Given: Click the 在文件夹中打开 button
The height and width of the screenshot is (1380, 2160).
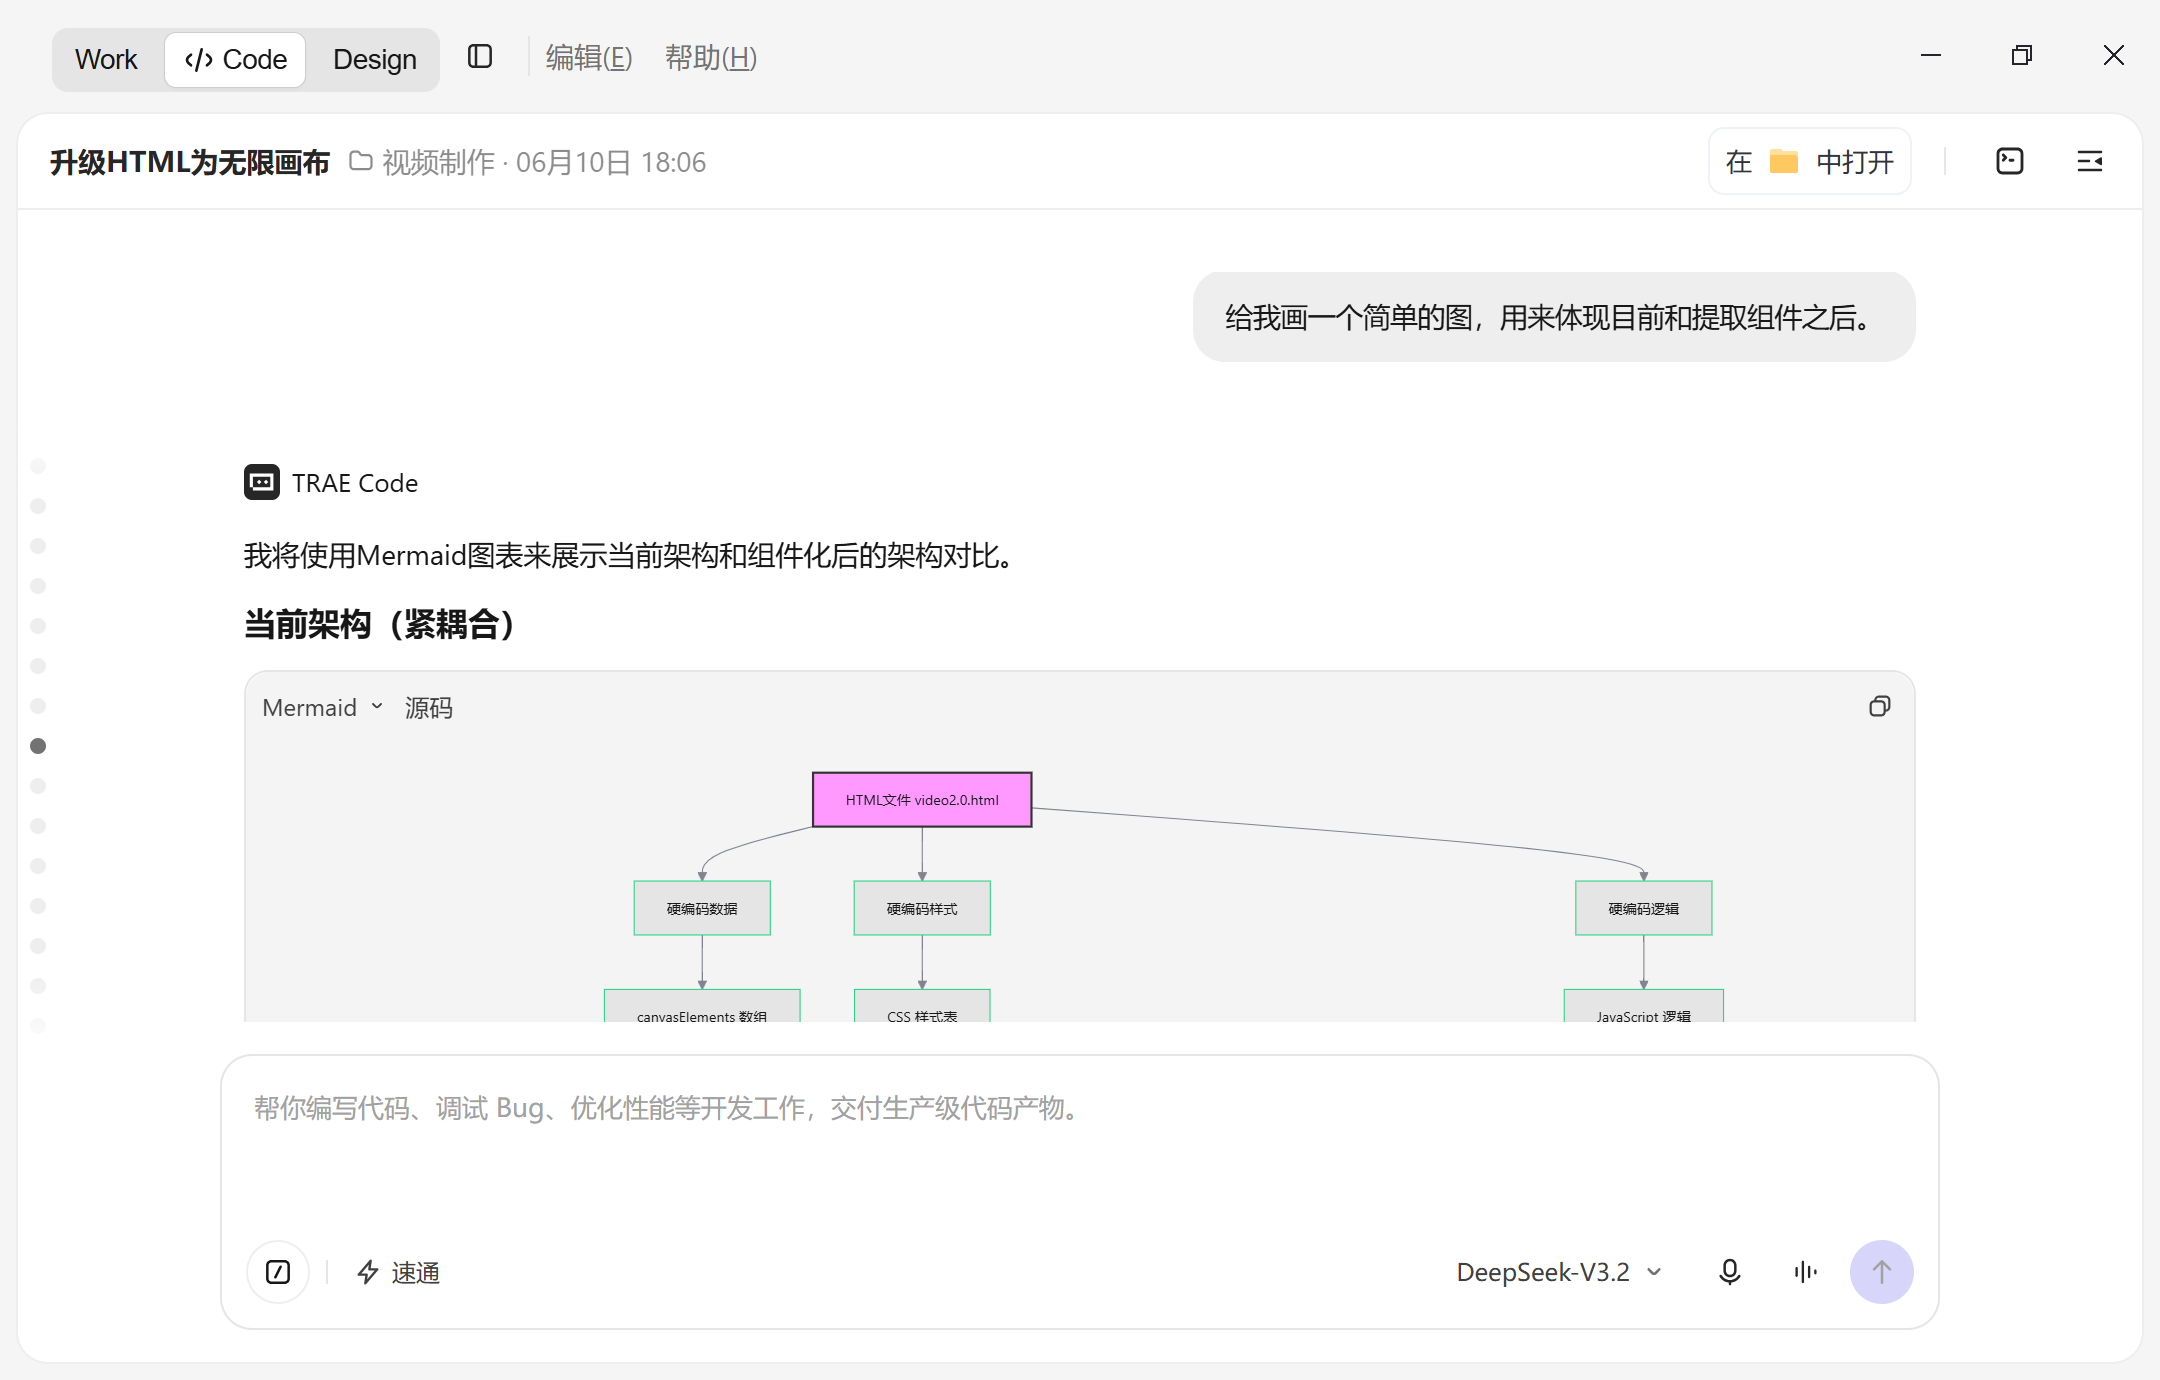Looking at the screenshot, I should coord(1809,161).
